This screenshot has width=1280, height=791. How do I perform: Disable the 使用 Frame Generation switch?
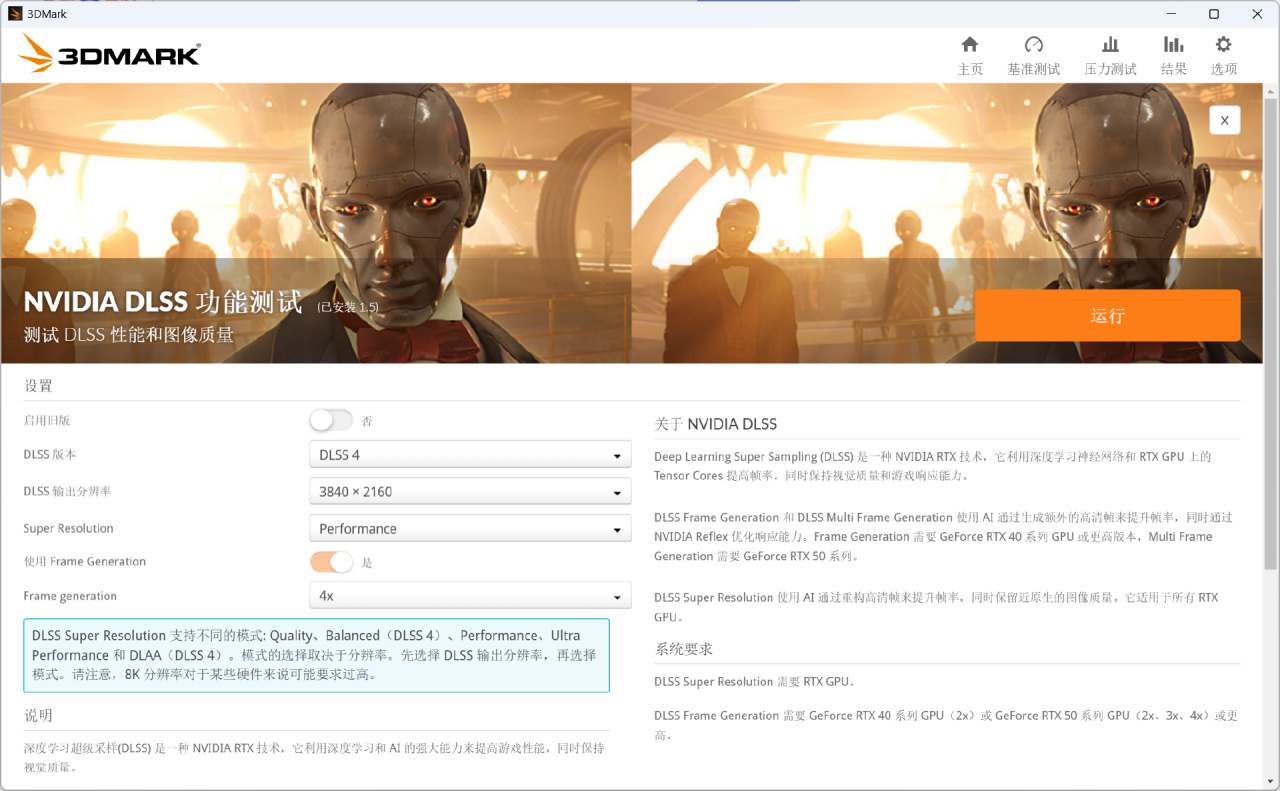coord(331,562)
